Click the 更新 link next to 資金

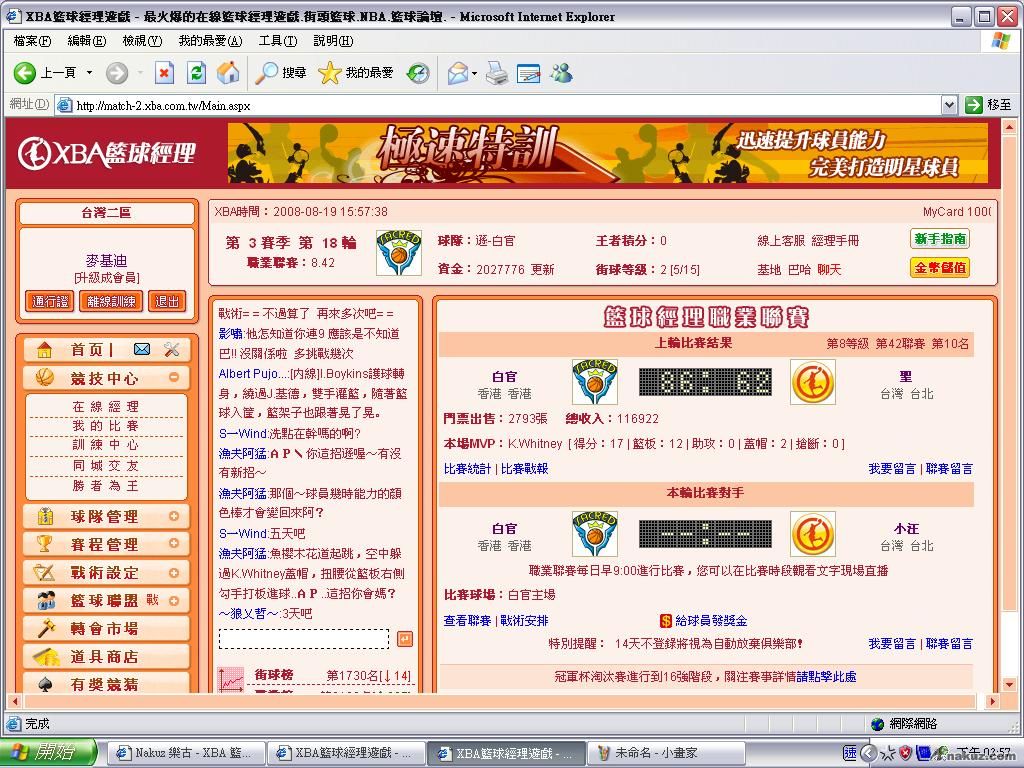point(542,269)
